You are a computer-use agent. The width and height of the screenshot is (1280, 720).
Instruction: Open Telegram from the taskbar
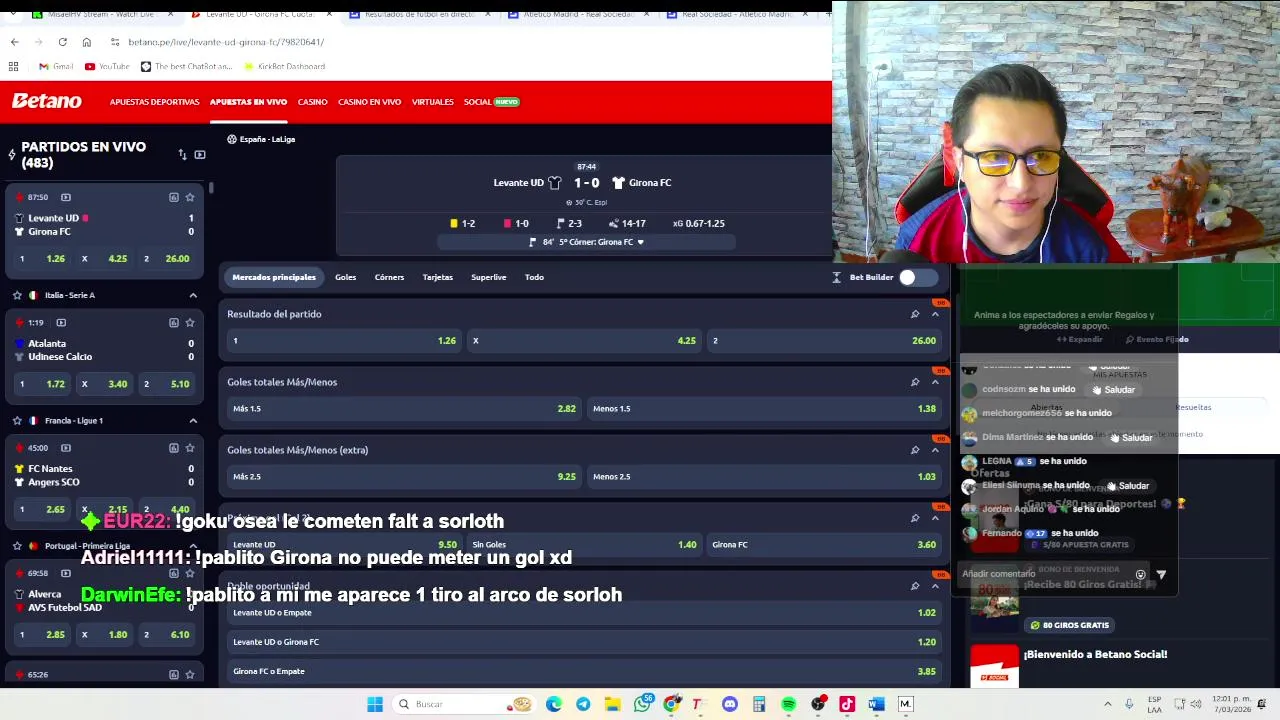pyautogui.click(x=583, y=704)
